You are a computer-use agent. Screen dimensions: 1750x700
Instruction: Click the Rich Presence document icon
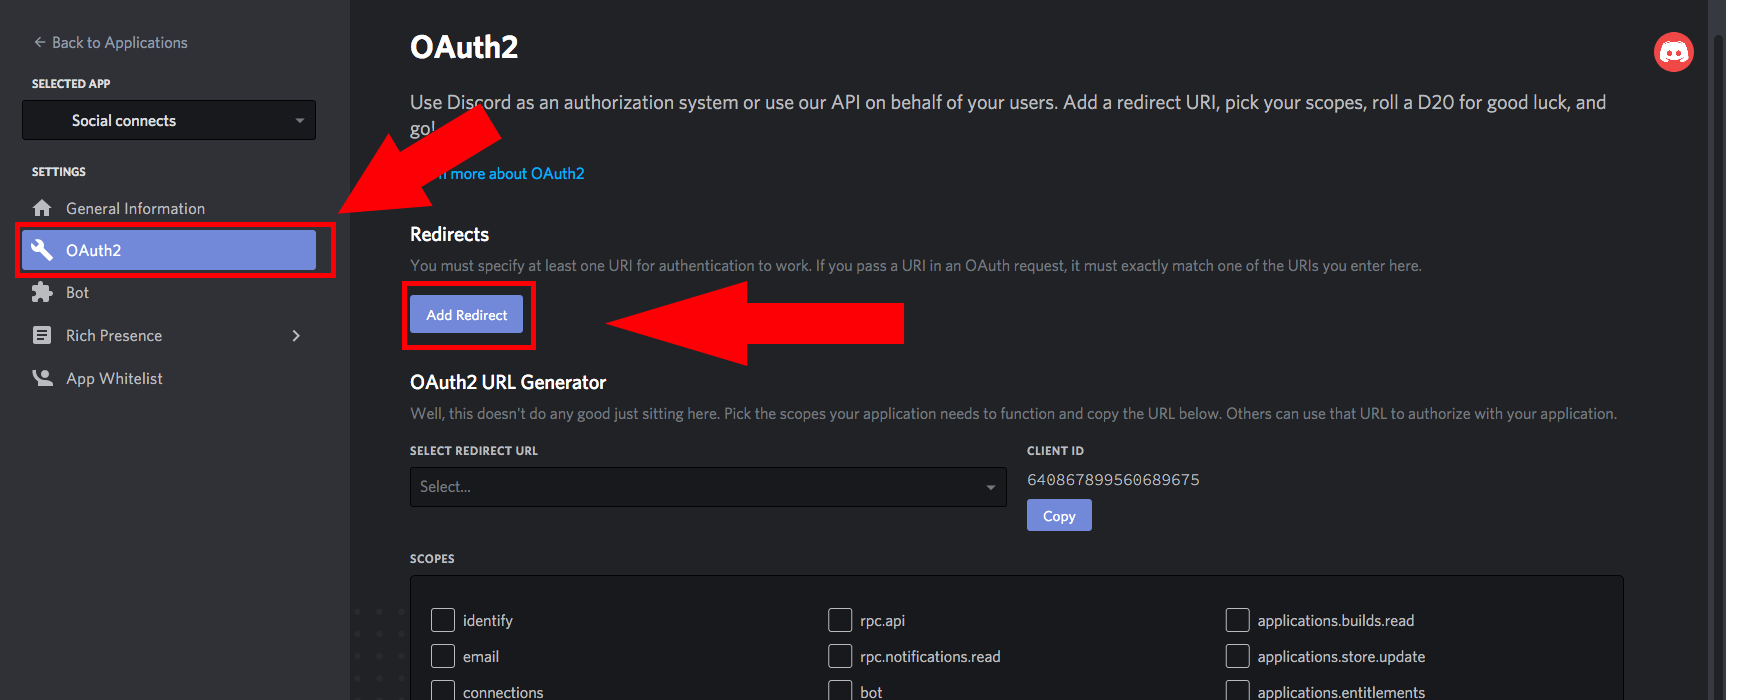(x=42, y=335)
